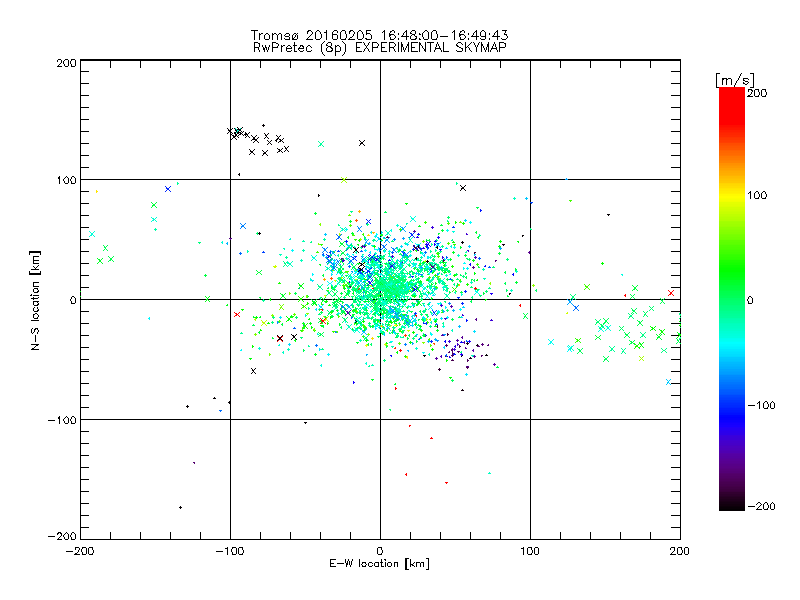Viewport: 800px width, 600px height.
Task: Click the colorbar tick label '200'
Action: (x=757, y=93)
